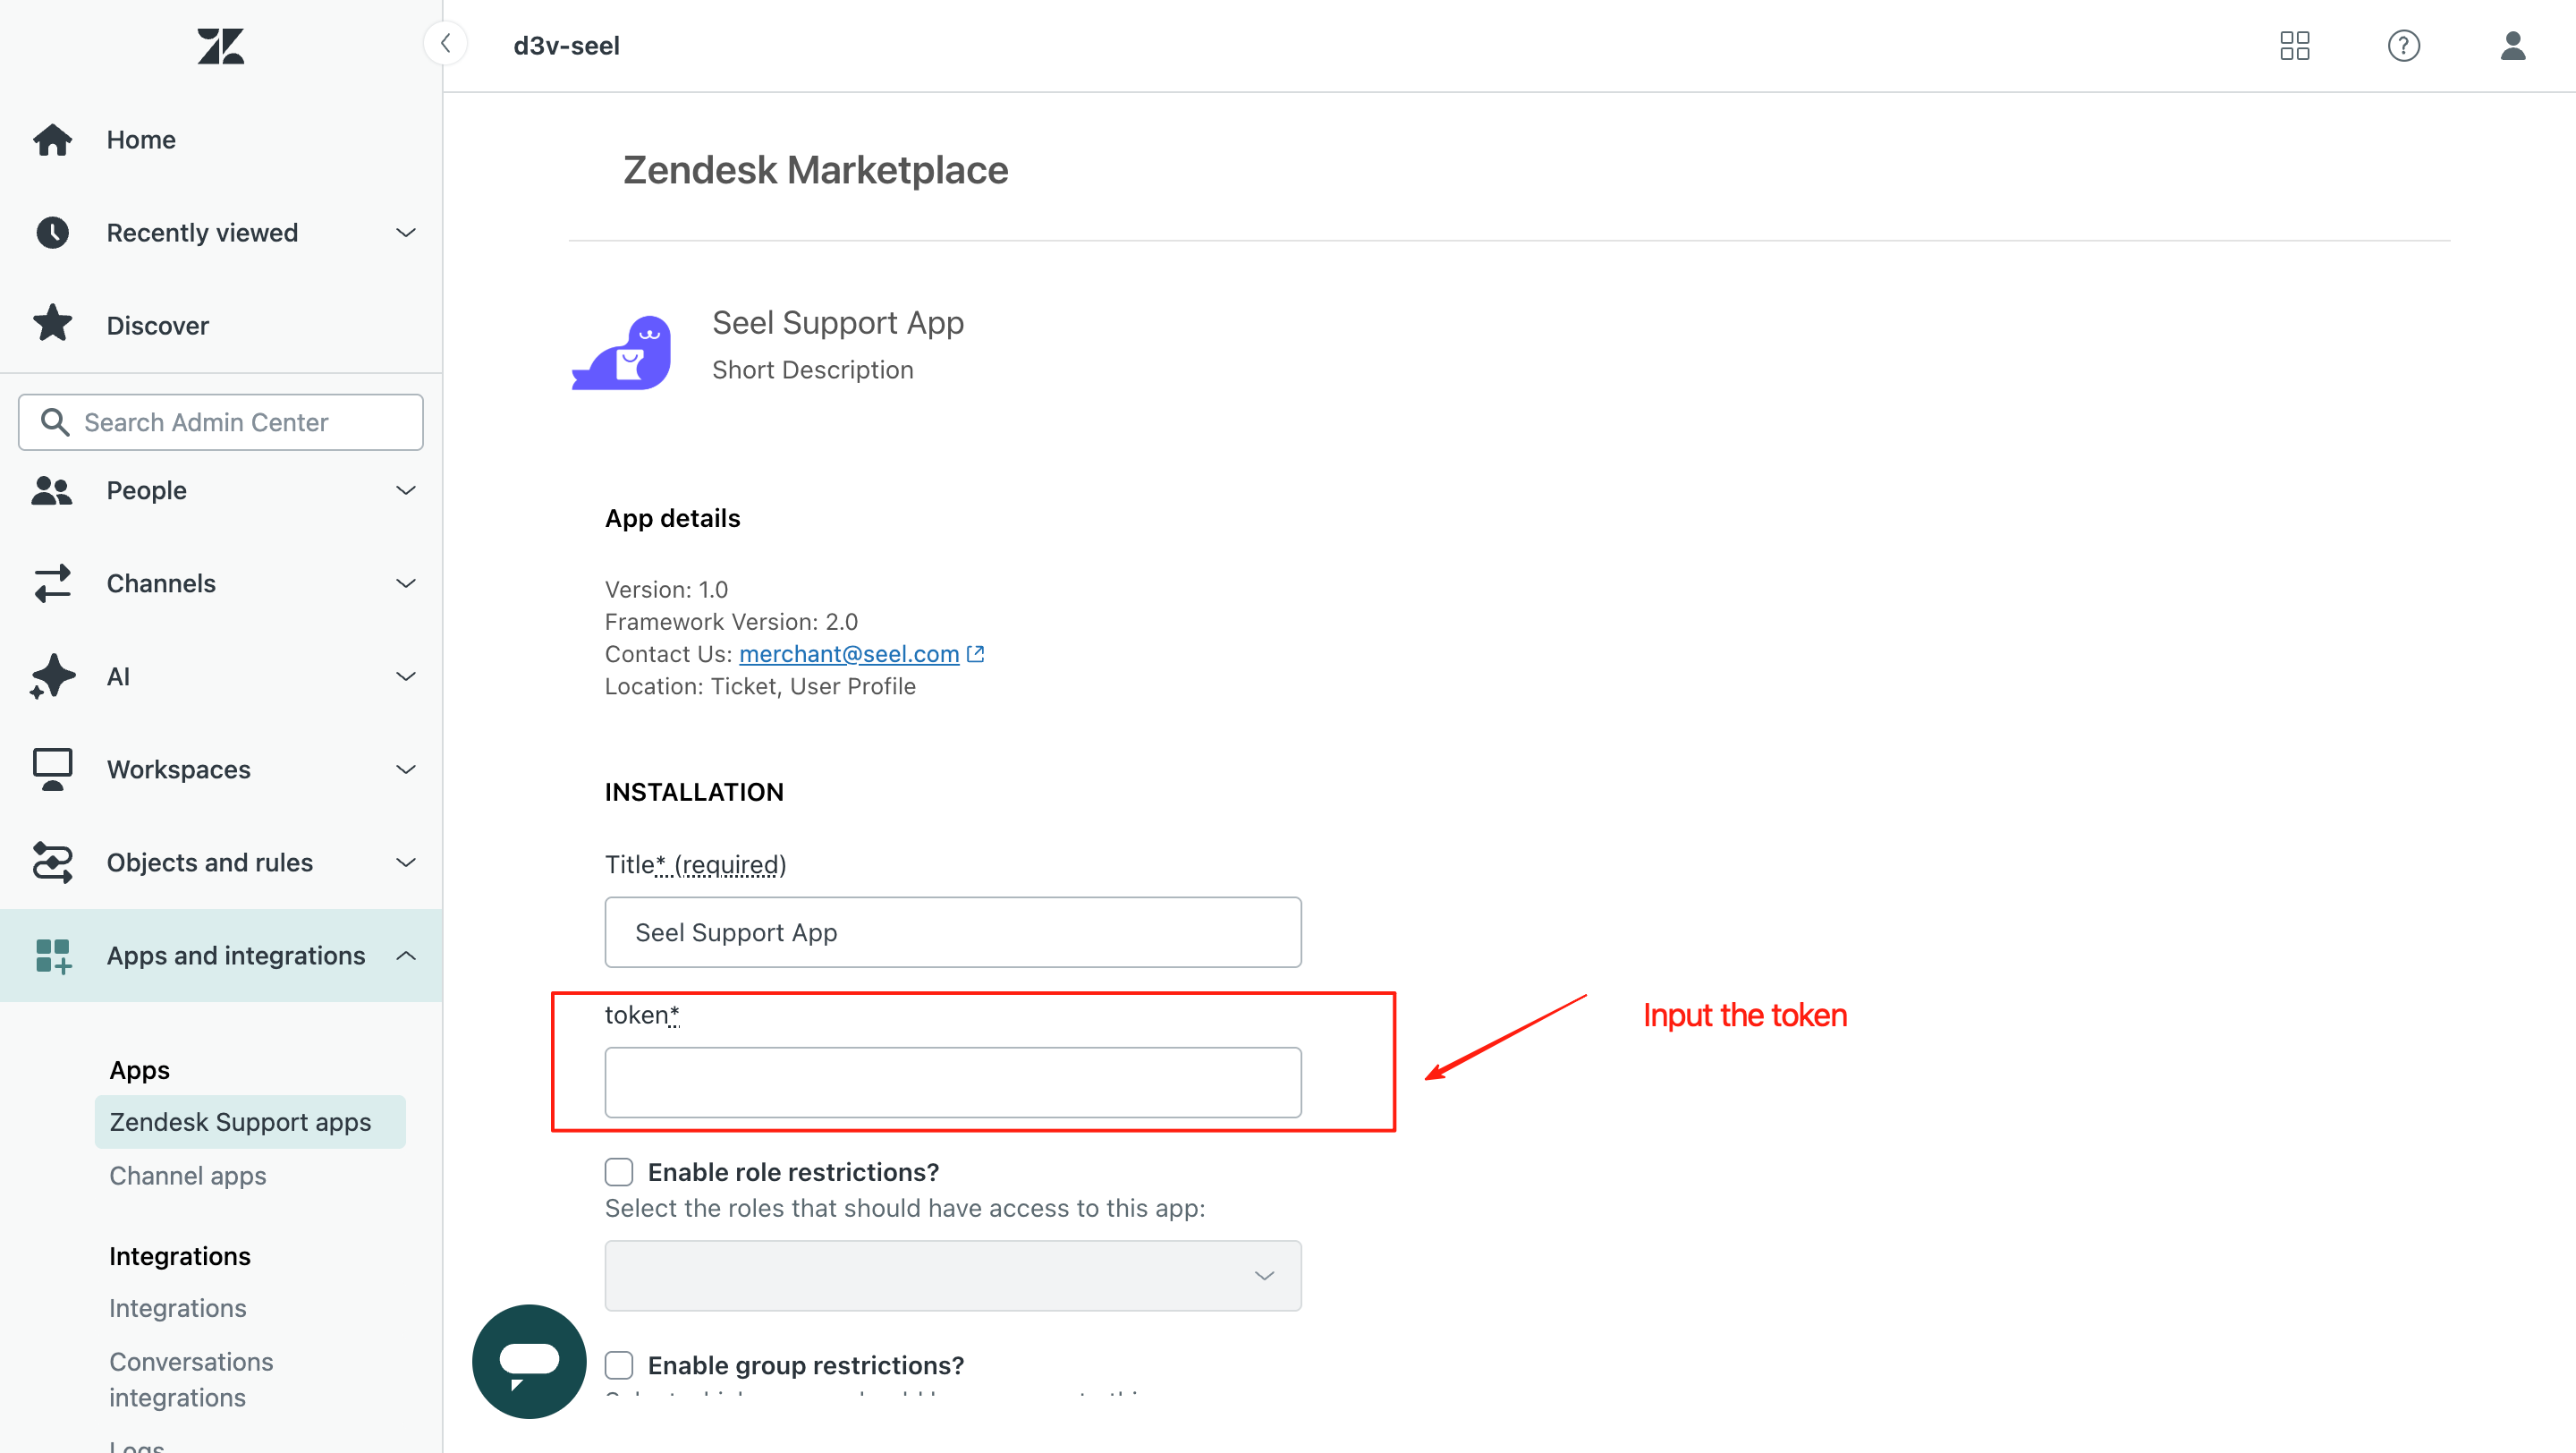This screenshot has height=1453, width=2576.
Task: Enable group restrictions checkbox
Action: (x=619, y=1364)
